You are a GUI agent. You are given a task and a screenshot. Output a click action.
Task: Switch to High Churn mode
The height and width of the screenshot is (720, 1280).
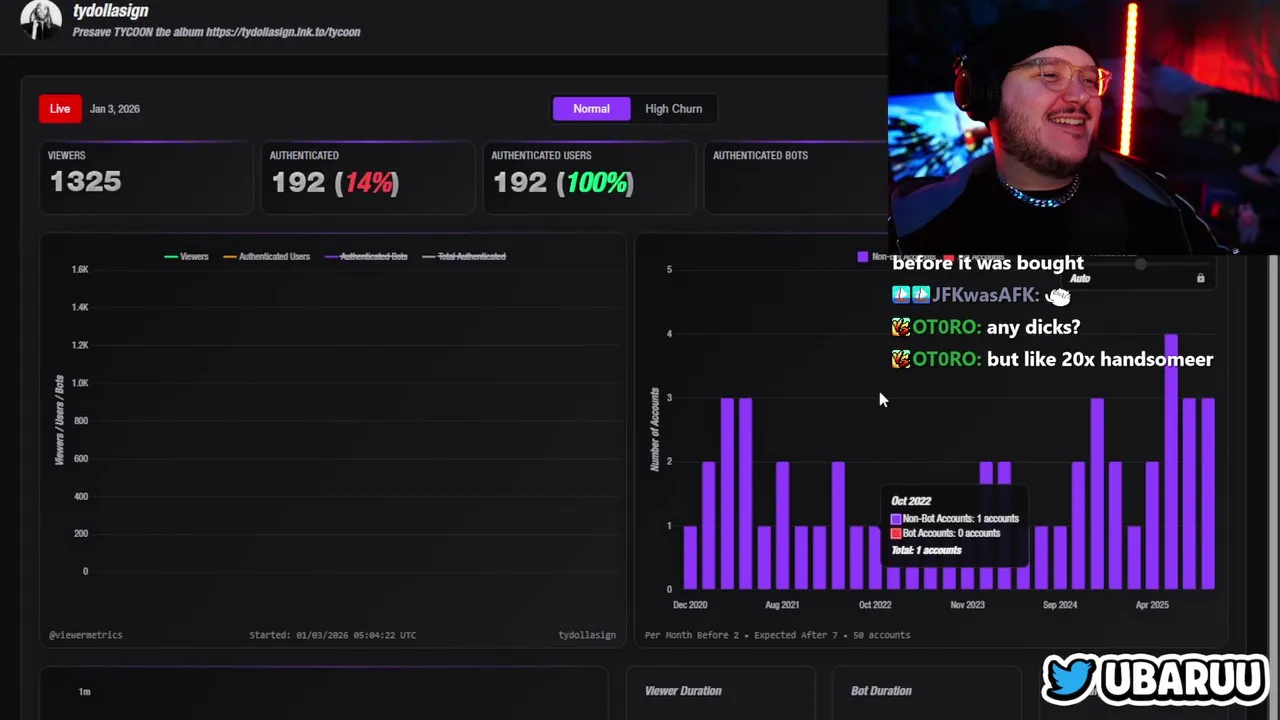click(673, 109)
